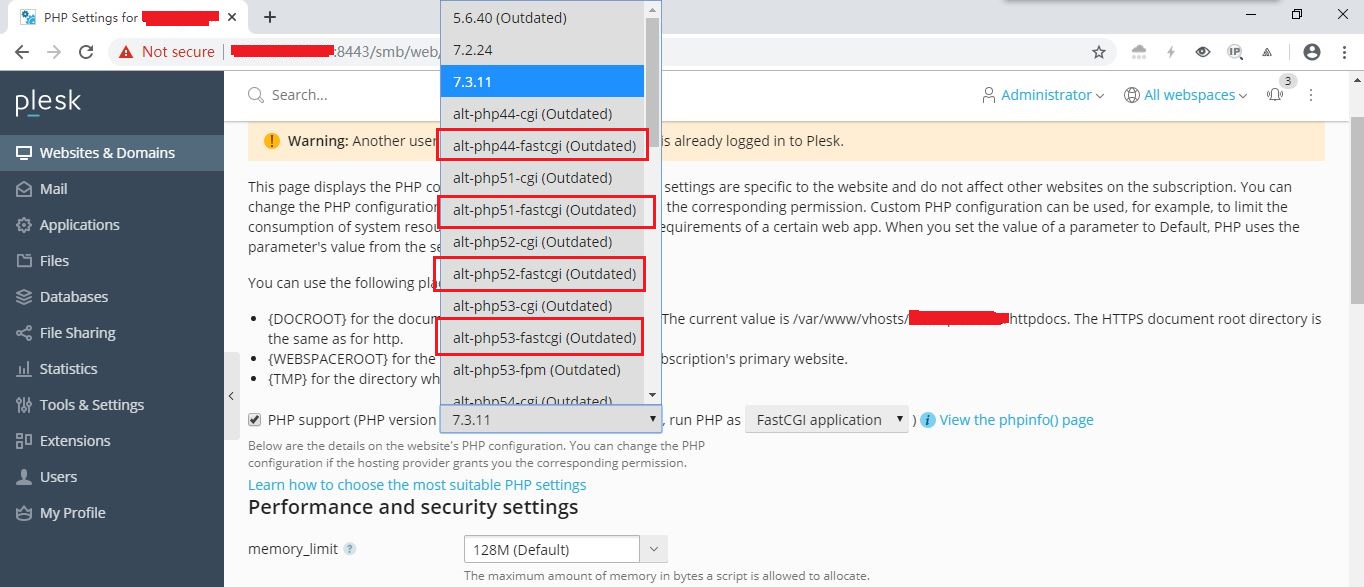Screen dimensions: 1364x587
Task: Open the View the phpinfo() page link
Action: [x=1016, y=420]
